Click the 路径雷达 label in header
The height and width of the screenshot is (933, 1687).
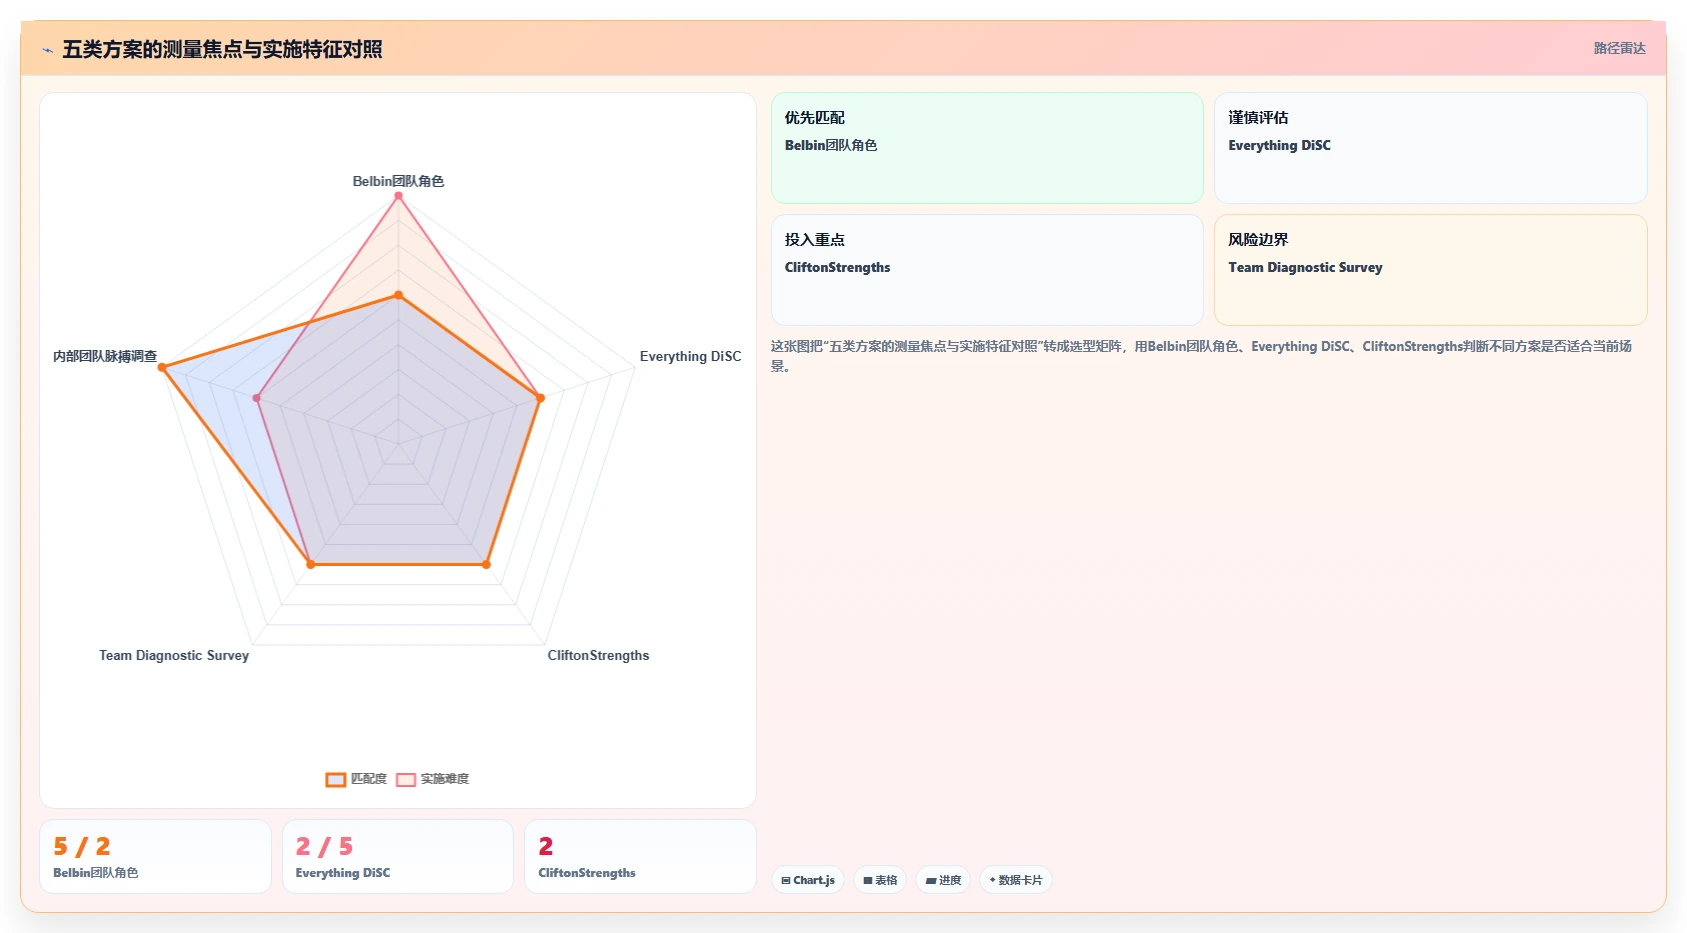[1619, 48]
